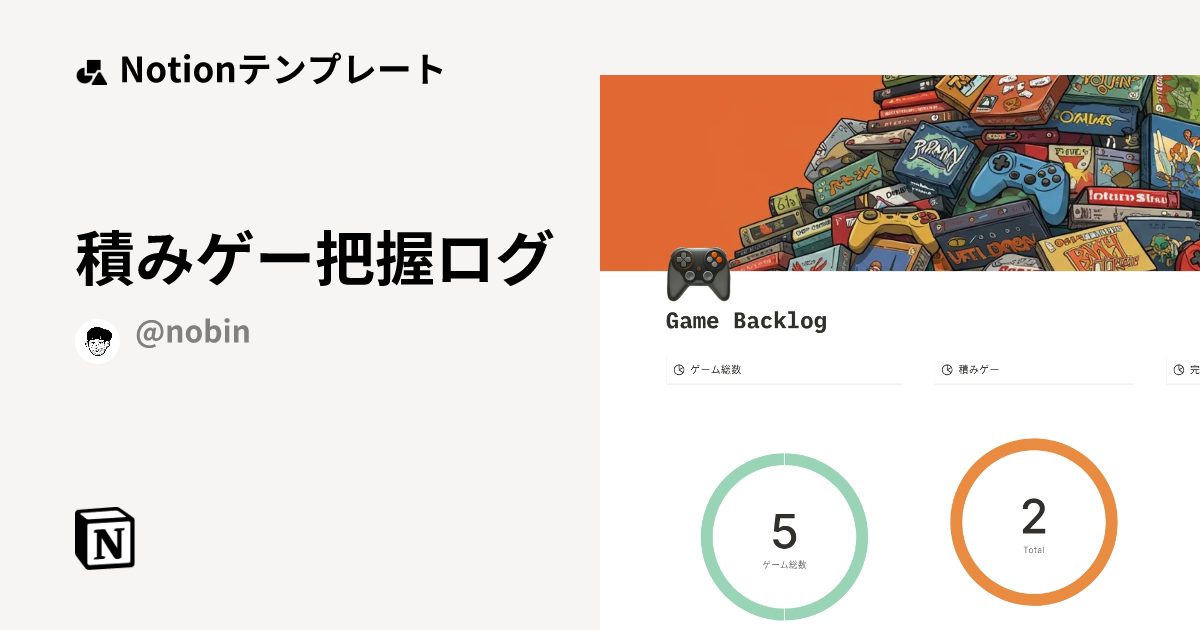Click the clock icon beside 積みゲー
Image resolution: width=1200 pixels, height=630 pixels.
[x=947, y=368]
